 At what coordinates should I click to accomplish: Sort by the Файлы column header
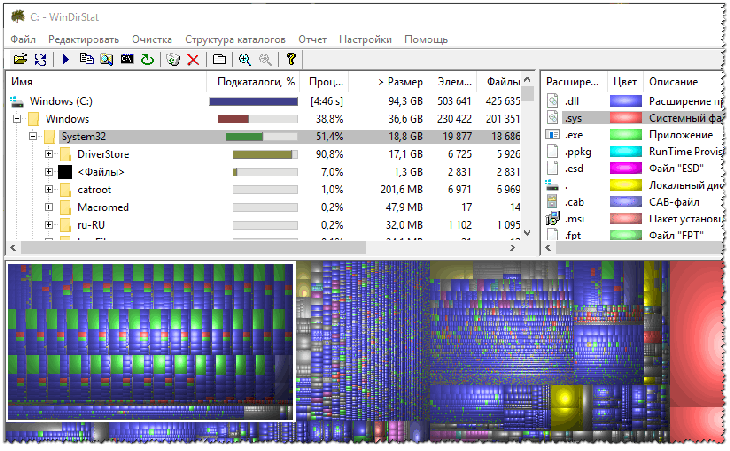[499, 81]
